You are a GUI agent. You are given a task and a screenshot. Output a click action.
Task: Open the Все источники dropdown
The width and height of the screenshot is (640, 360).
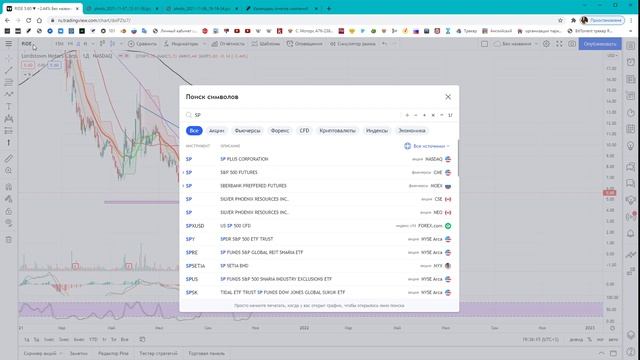pos(427,146)
